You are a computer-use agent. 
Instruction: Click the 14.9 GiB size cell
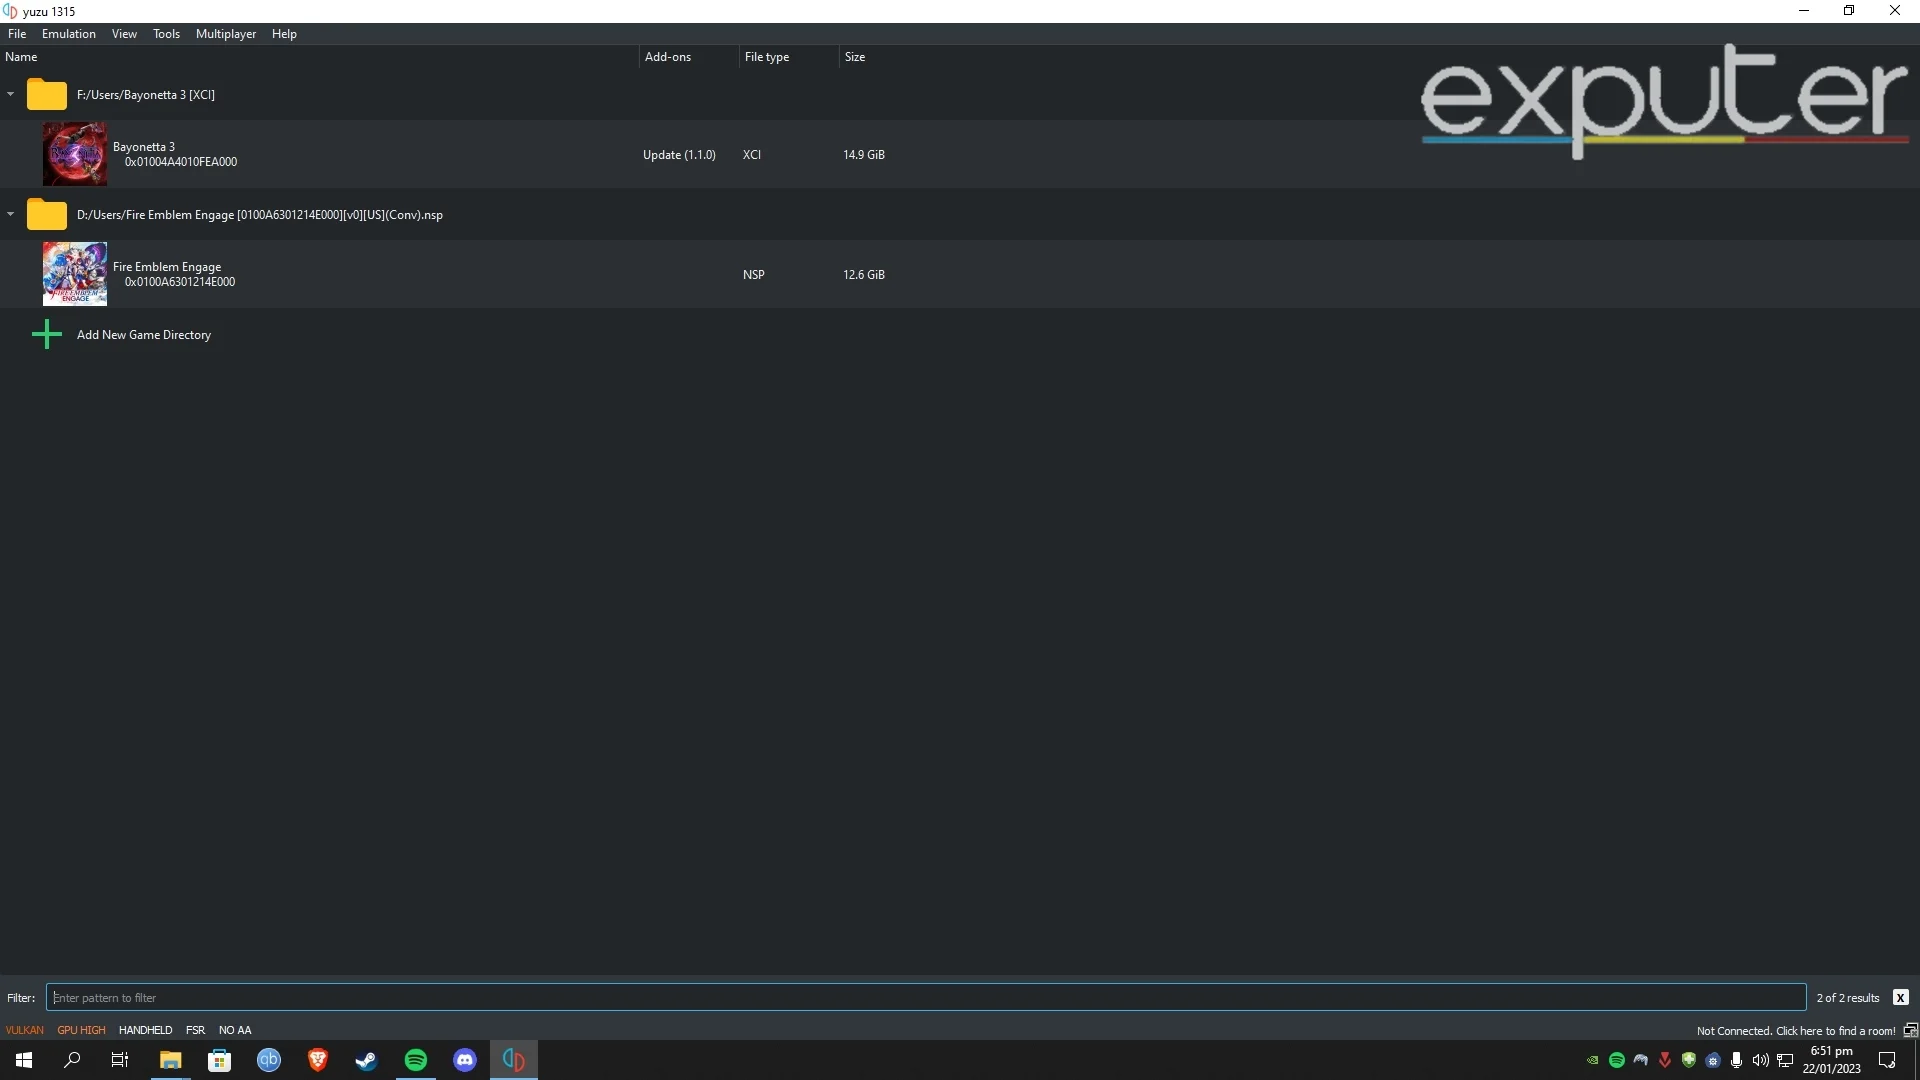pos(864,155)
